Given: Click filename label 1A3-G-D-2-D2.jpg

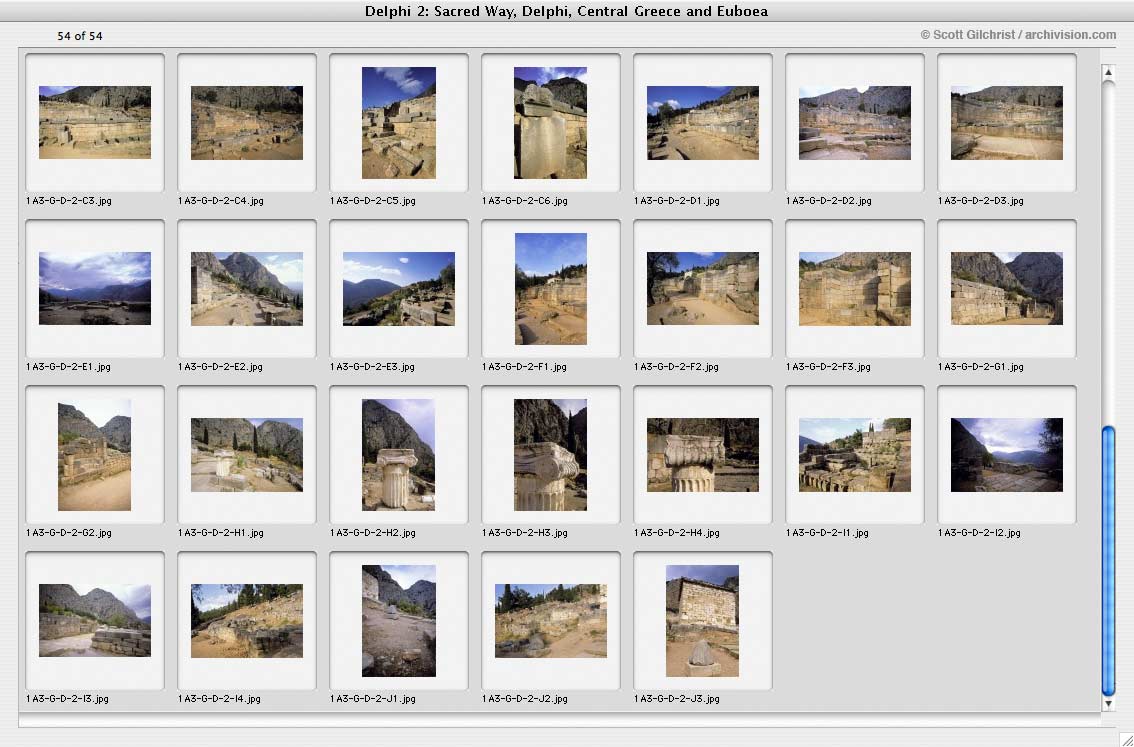Looking at the screenshot, I should [x=829, y=201].
